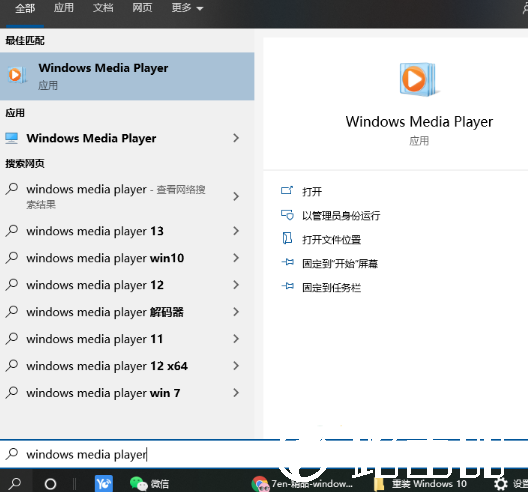Click the magnifier icon in the search box
The image size is (528, 492).
tap(12, 454)
